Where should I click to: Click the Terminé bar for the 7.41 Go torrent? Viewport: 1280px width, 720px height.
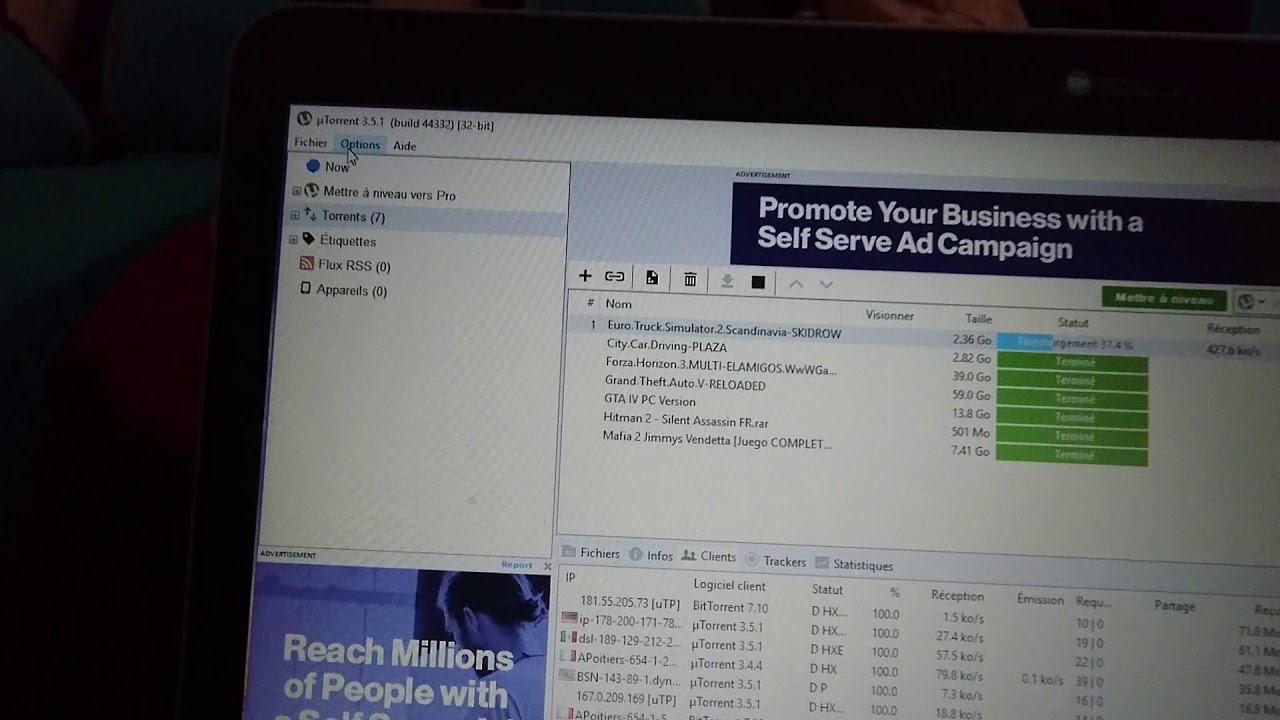point(1073,455)
